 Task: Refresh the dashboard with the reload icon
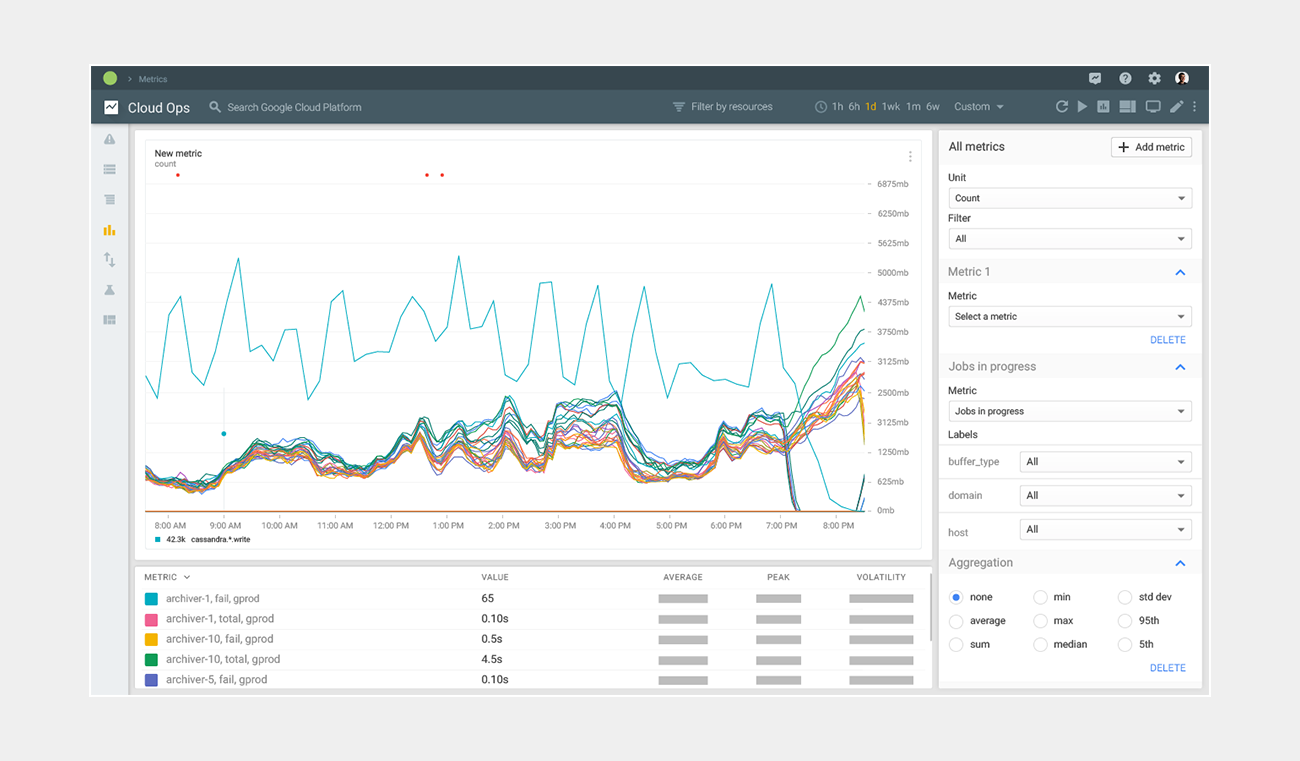click(1062, 107)
